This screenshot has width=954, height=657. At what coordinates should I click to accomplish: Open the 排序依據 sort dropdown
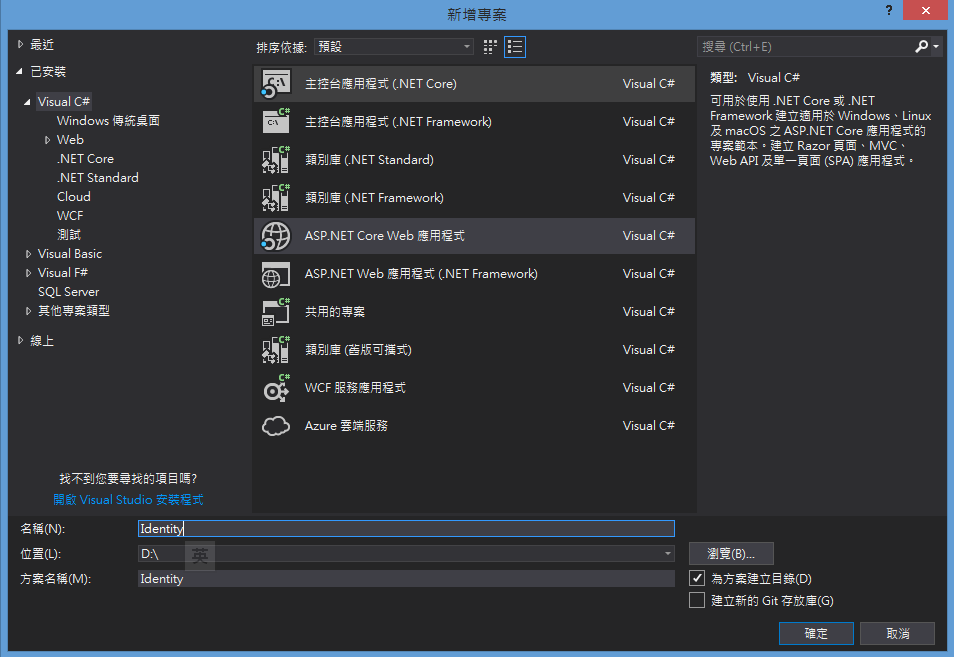[x=394, y=47]
